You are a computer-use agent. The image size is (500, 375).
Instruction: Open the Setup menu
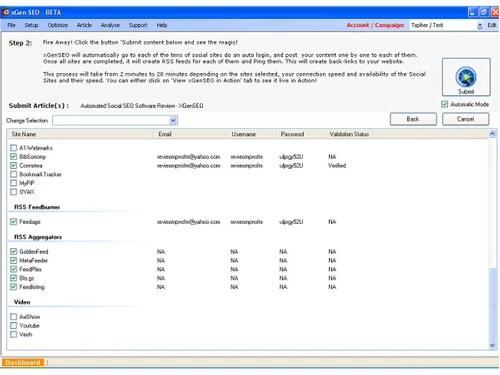[x=31, y=25]
